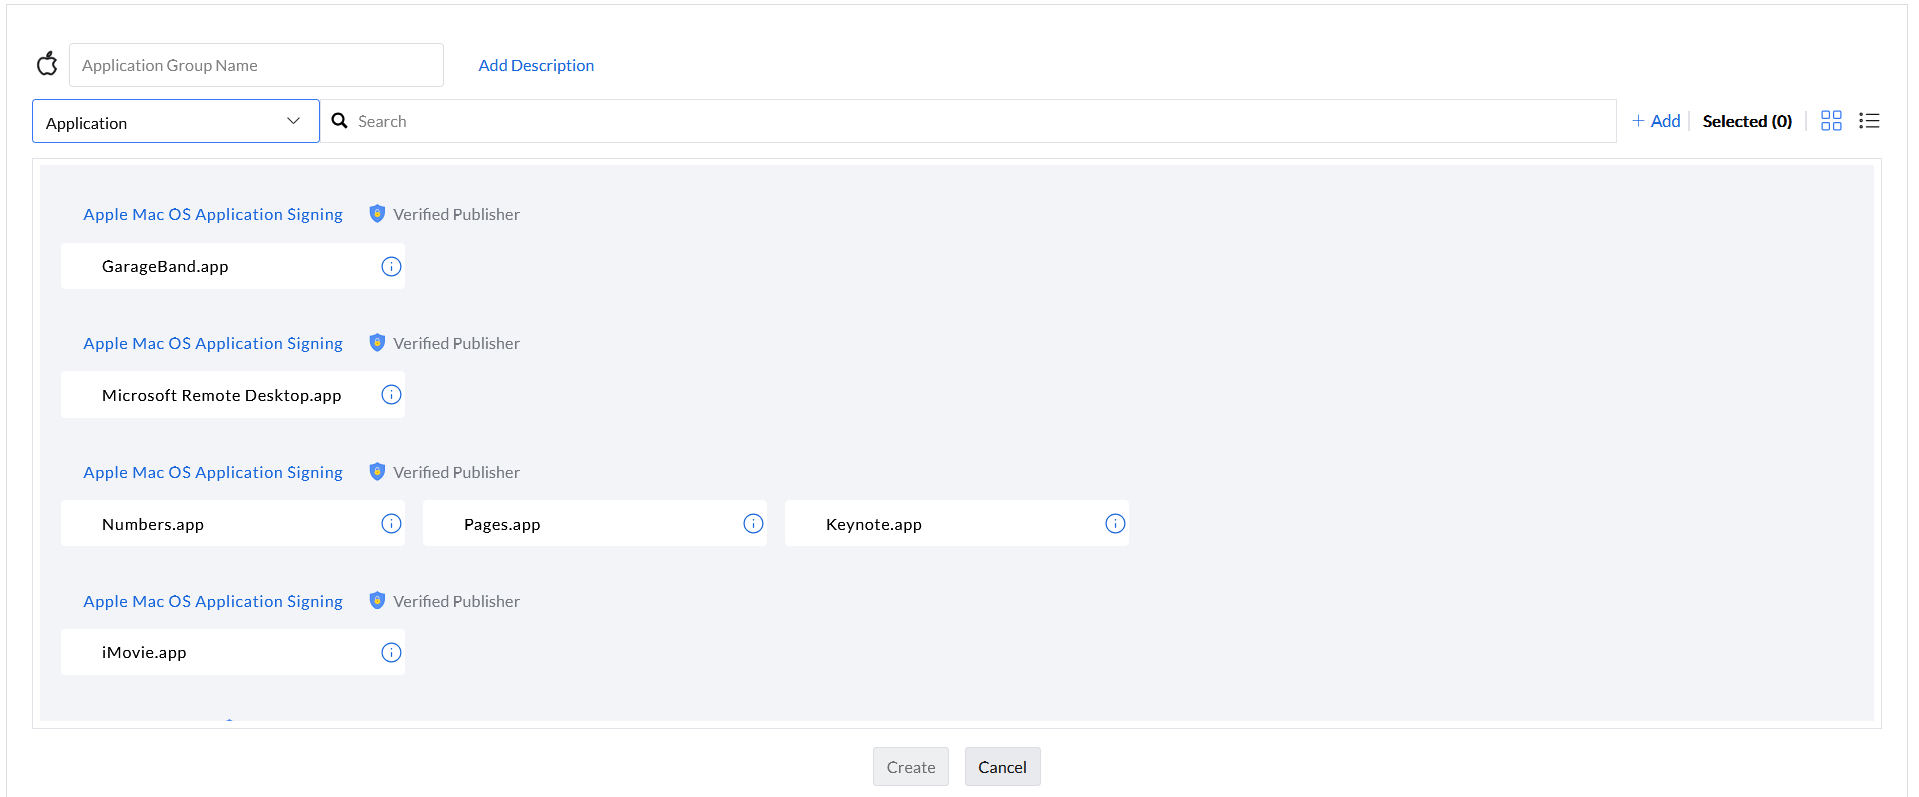Image resolution: width=1919 pixels, height=797 pixels.
Task: Click the verified shield above iMovie.app
Action: point(377,600)
